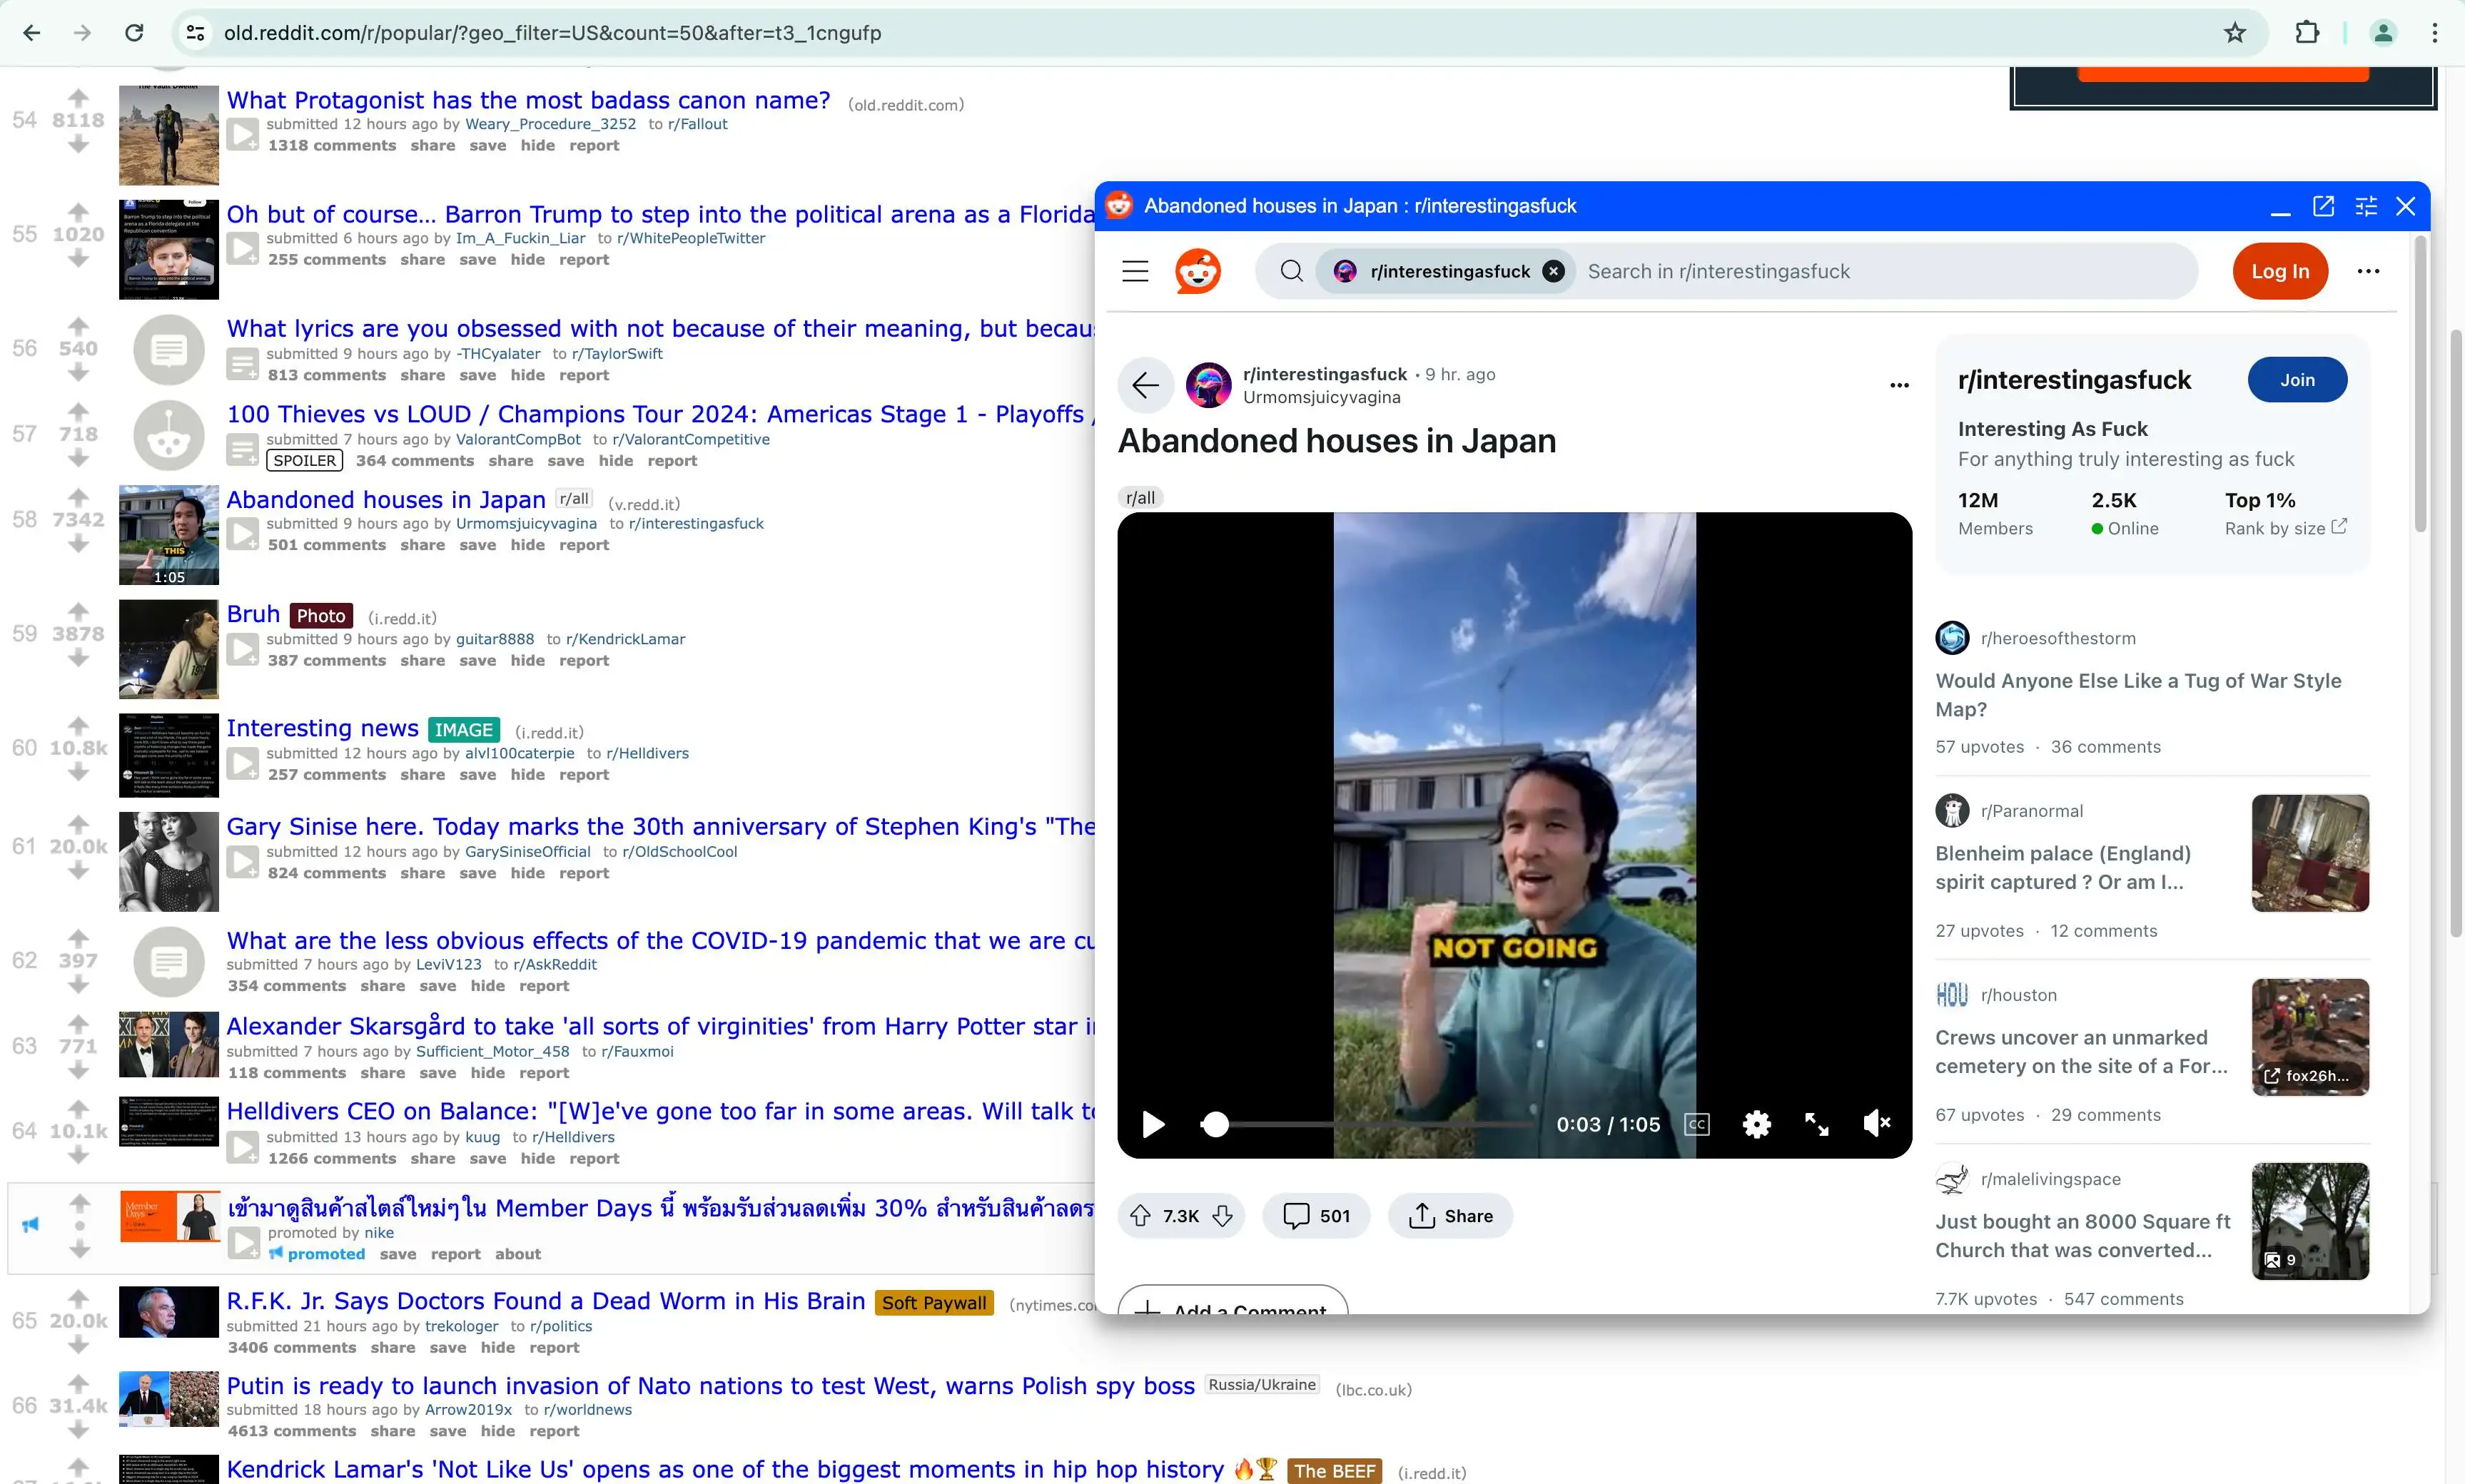Upvote post 65 about R.F.K. Jr.

pos(78,1298)
